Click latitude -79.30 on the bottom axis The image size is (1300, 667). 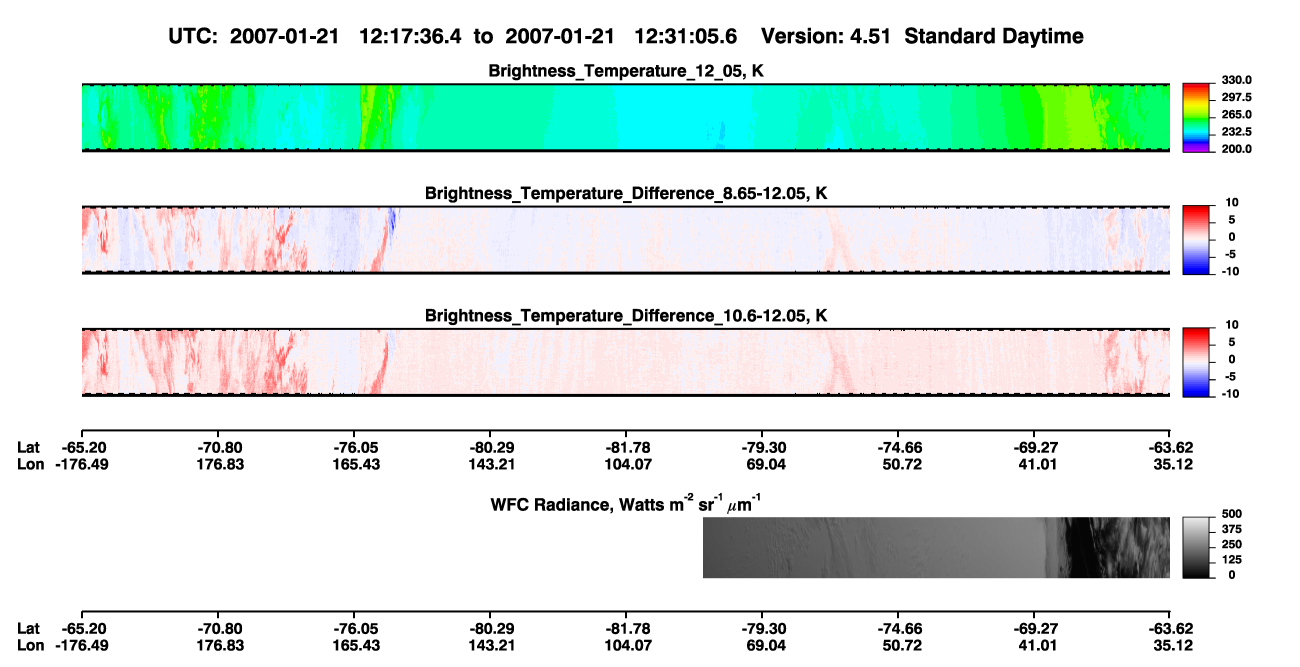coord(762,629)
